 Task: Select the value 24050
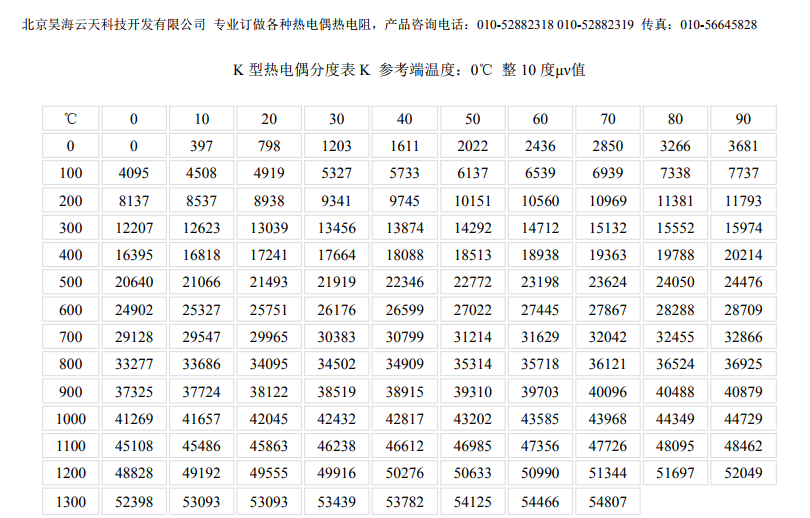[x=675, y=282]
